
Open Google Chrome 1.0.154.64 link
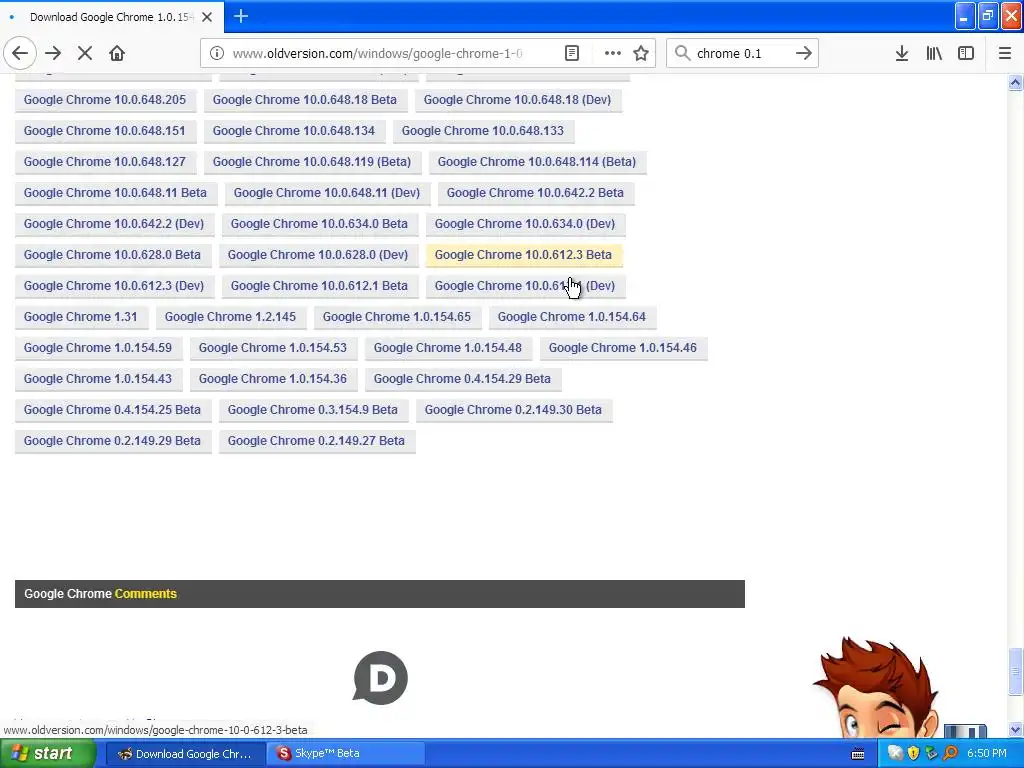click(572, 317)
